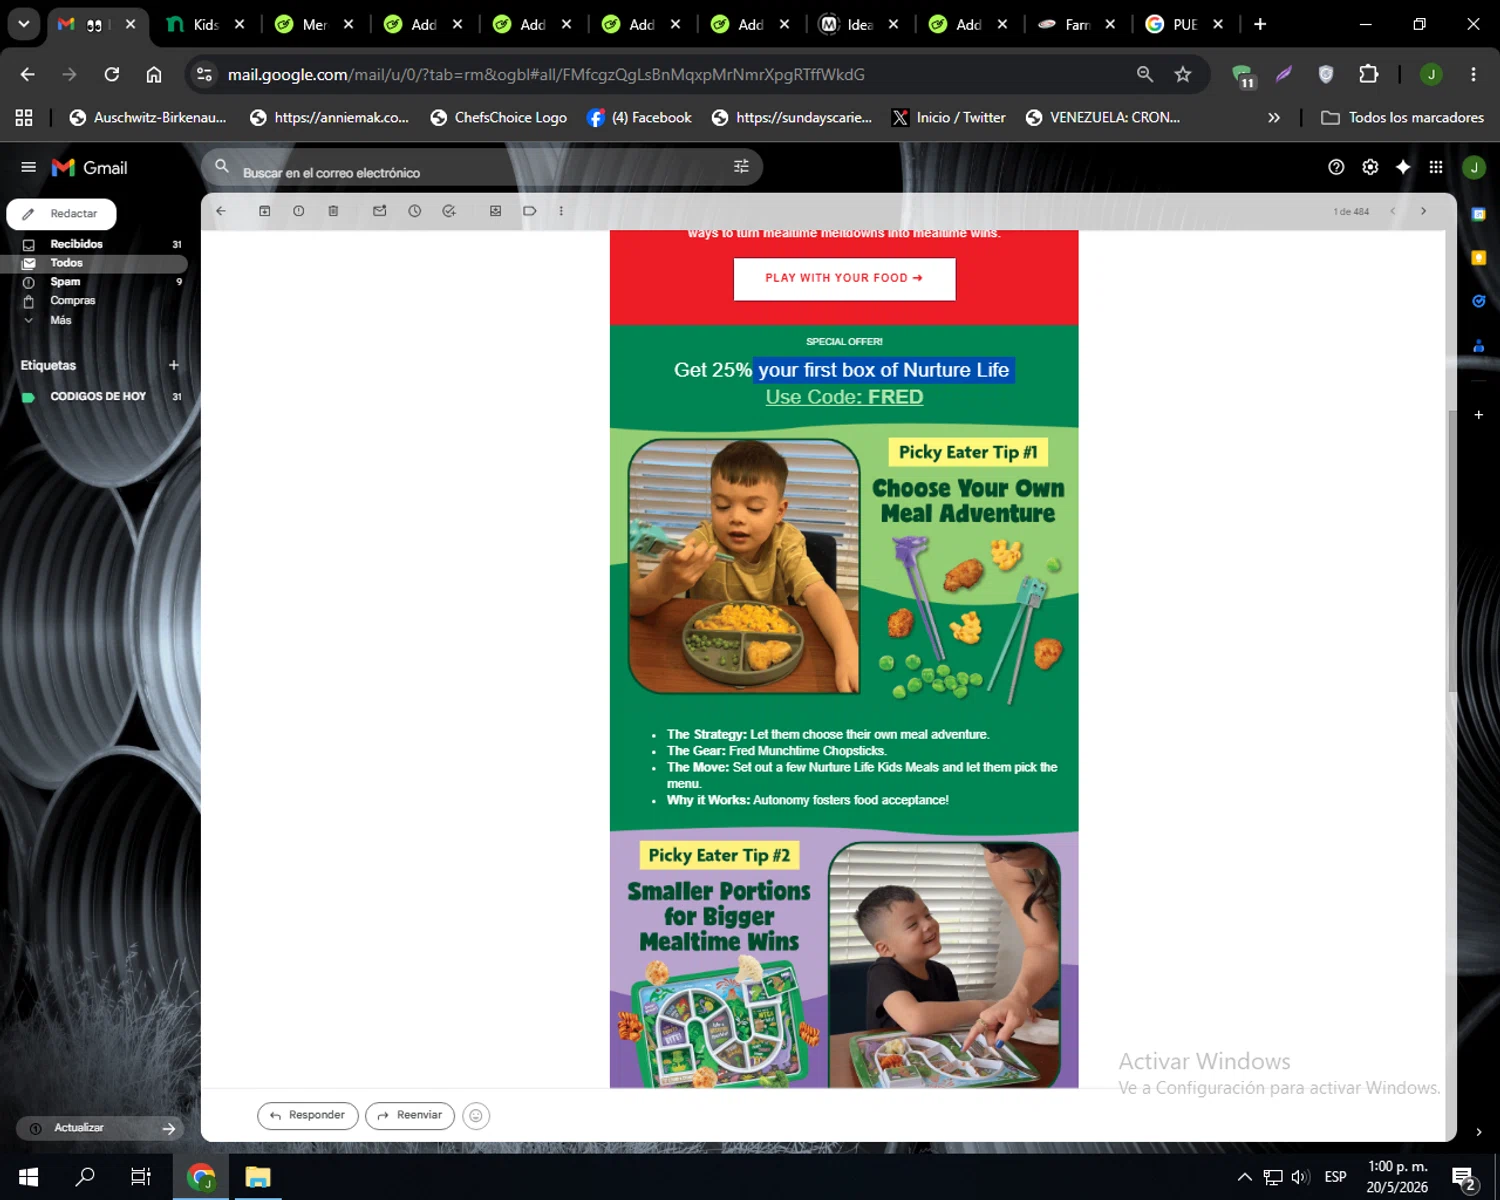Click the email vertical scrollbar
1500x1200 pixels.
tap(1452, 550)
